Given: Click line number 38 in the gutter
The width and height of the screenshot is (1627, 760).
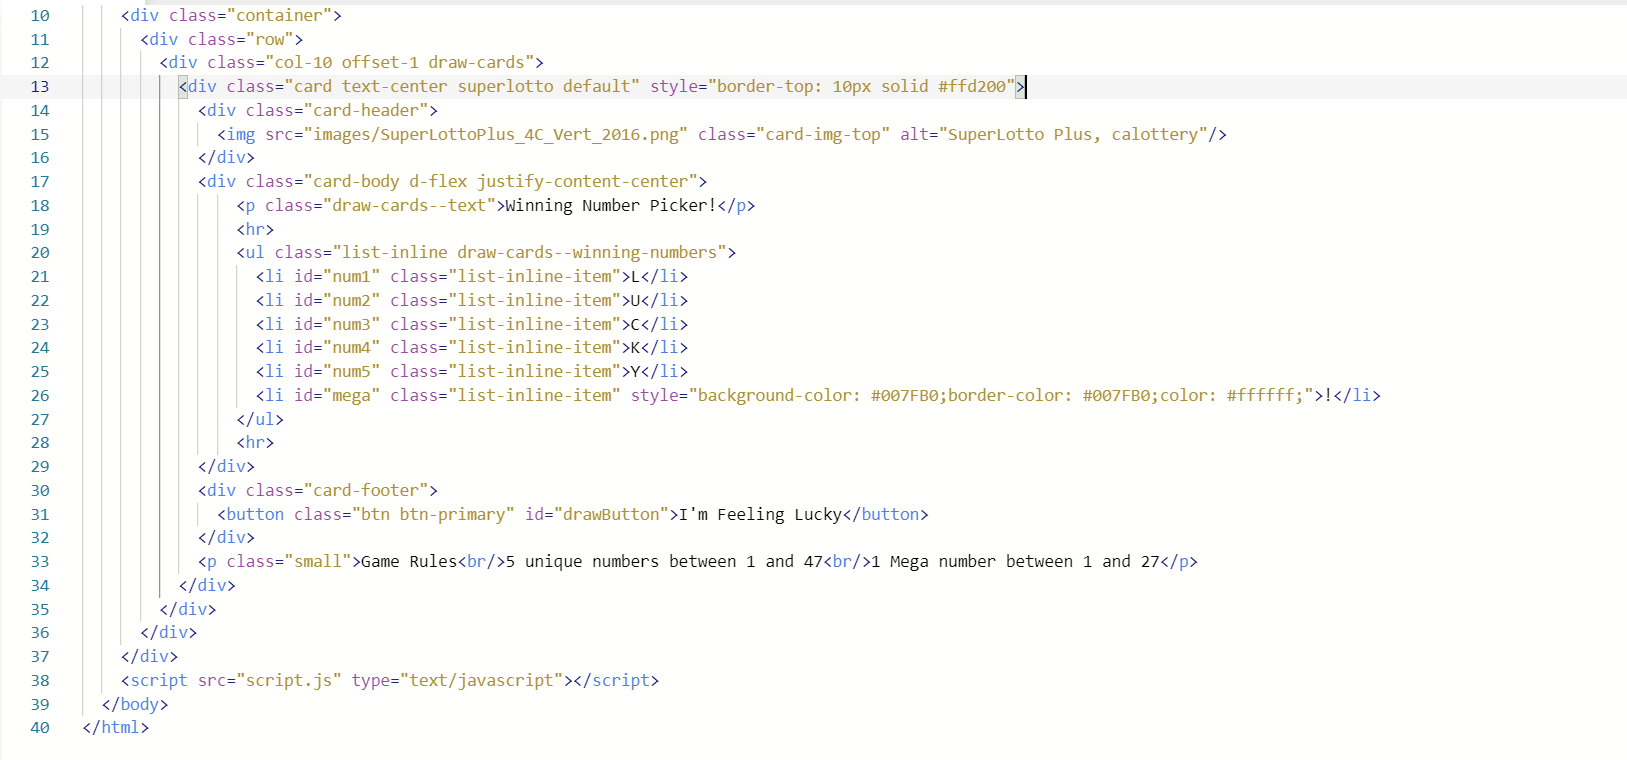Looking at the screenshot, I should pyautogui.click(x=40, y=680).
